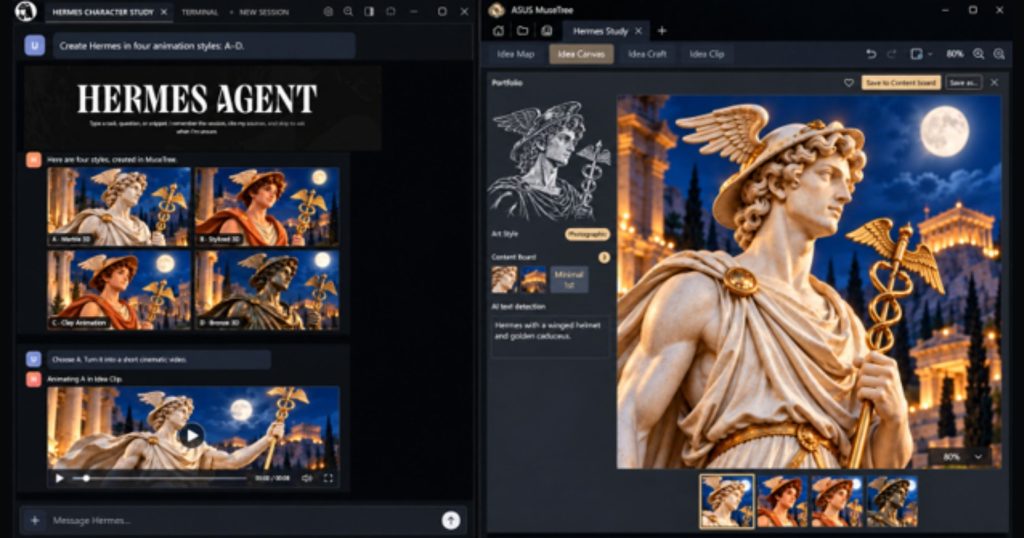The image size is (1024, 538).
Task: Click the Hermes Agent logo icon
Action: tap(25, 11)
